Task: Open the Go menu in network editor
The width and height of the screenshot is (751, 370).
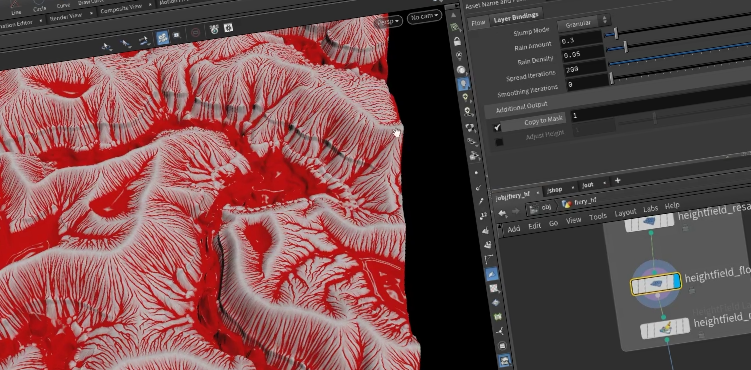Action: pos(553,223)
